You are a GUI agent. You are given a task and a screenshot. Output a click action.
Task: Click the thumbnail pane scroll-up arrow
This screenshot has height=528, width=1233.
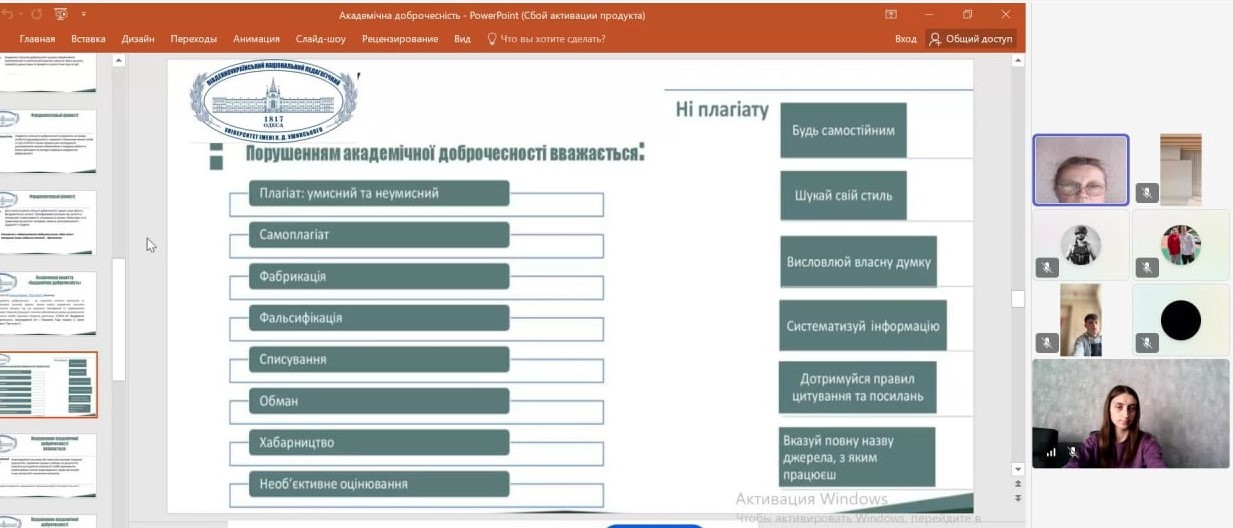[118, 61]
